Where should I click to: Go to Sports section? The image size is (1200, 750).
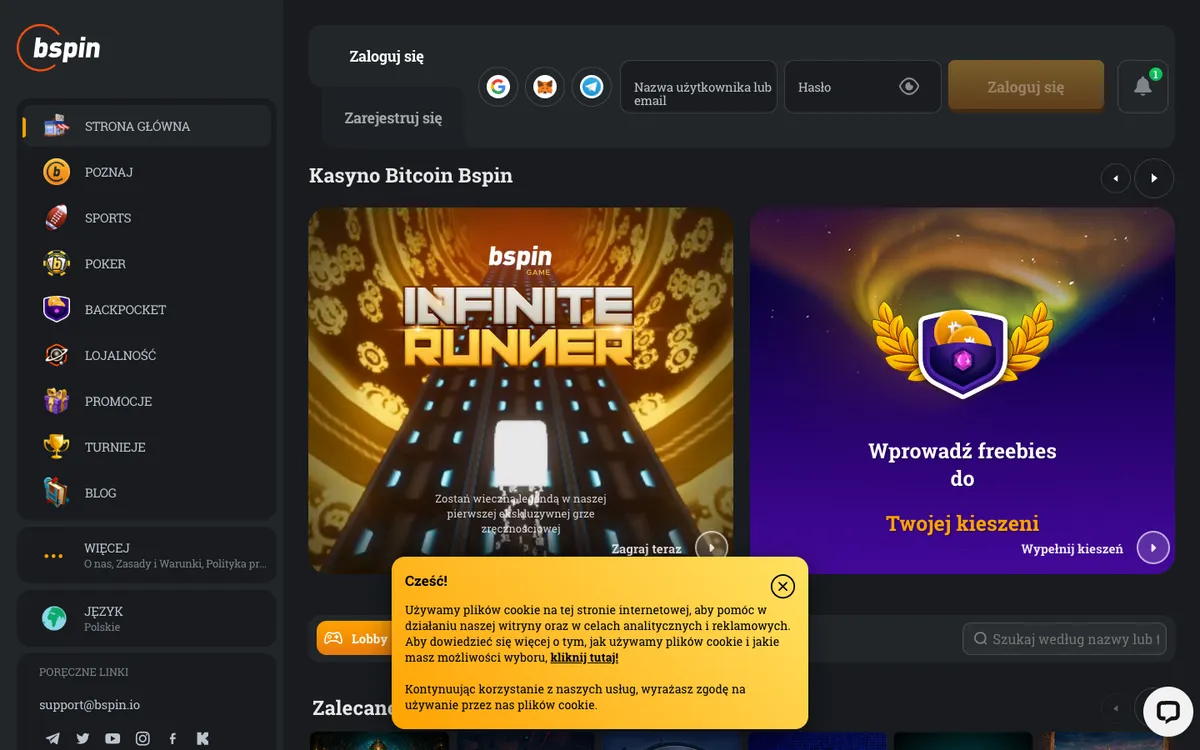click(147, 218)
